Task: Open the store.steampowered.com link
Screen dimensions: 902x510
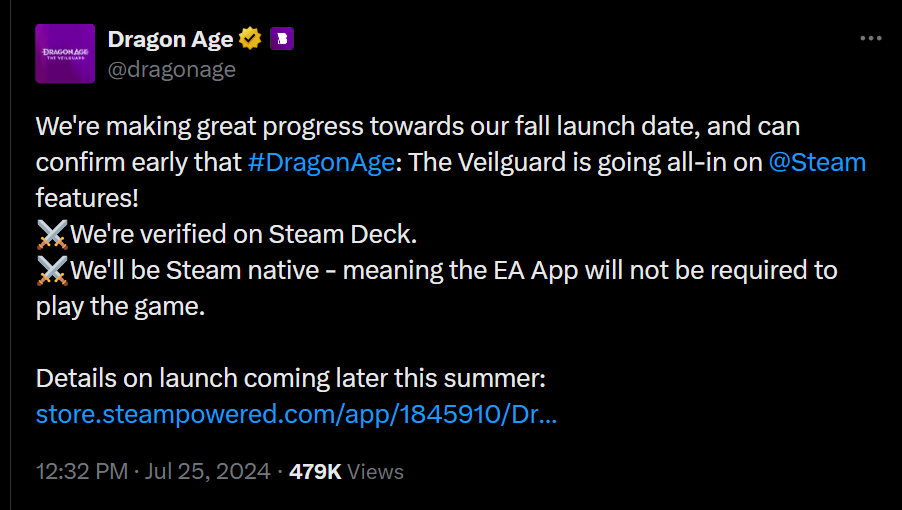Action: [x=296, y=414]
